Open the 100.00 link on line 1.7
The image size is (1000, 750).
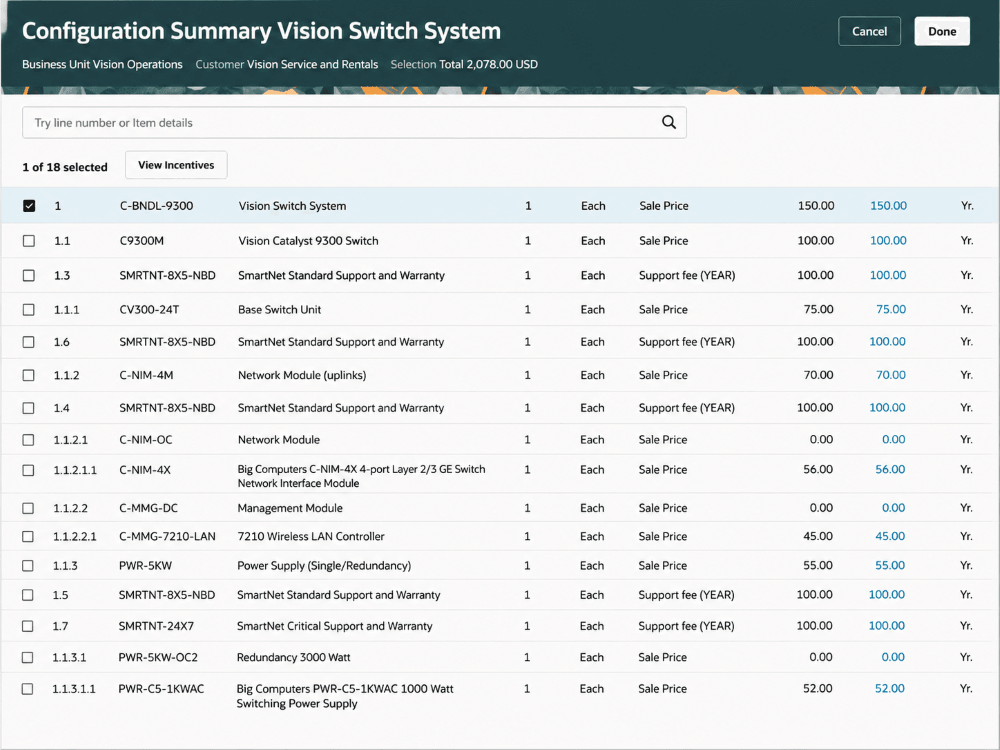(886, 626)
